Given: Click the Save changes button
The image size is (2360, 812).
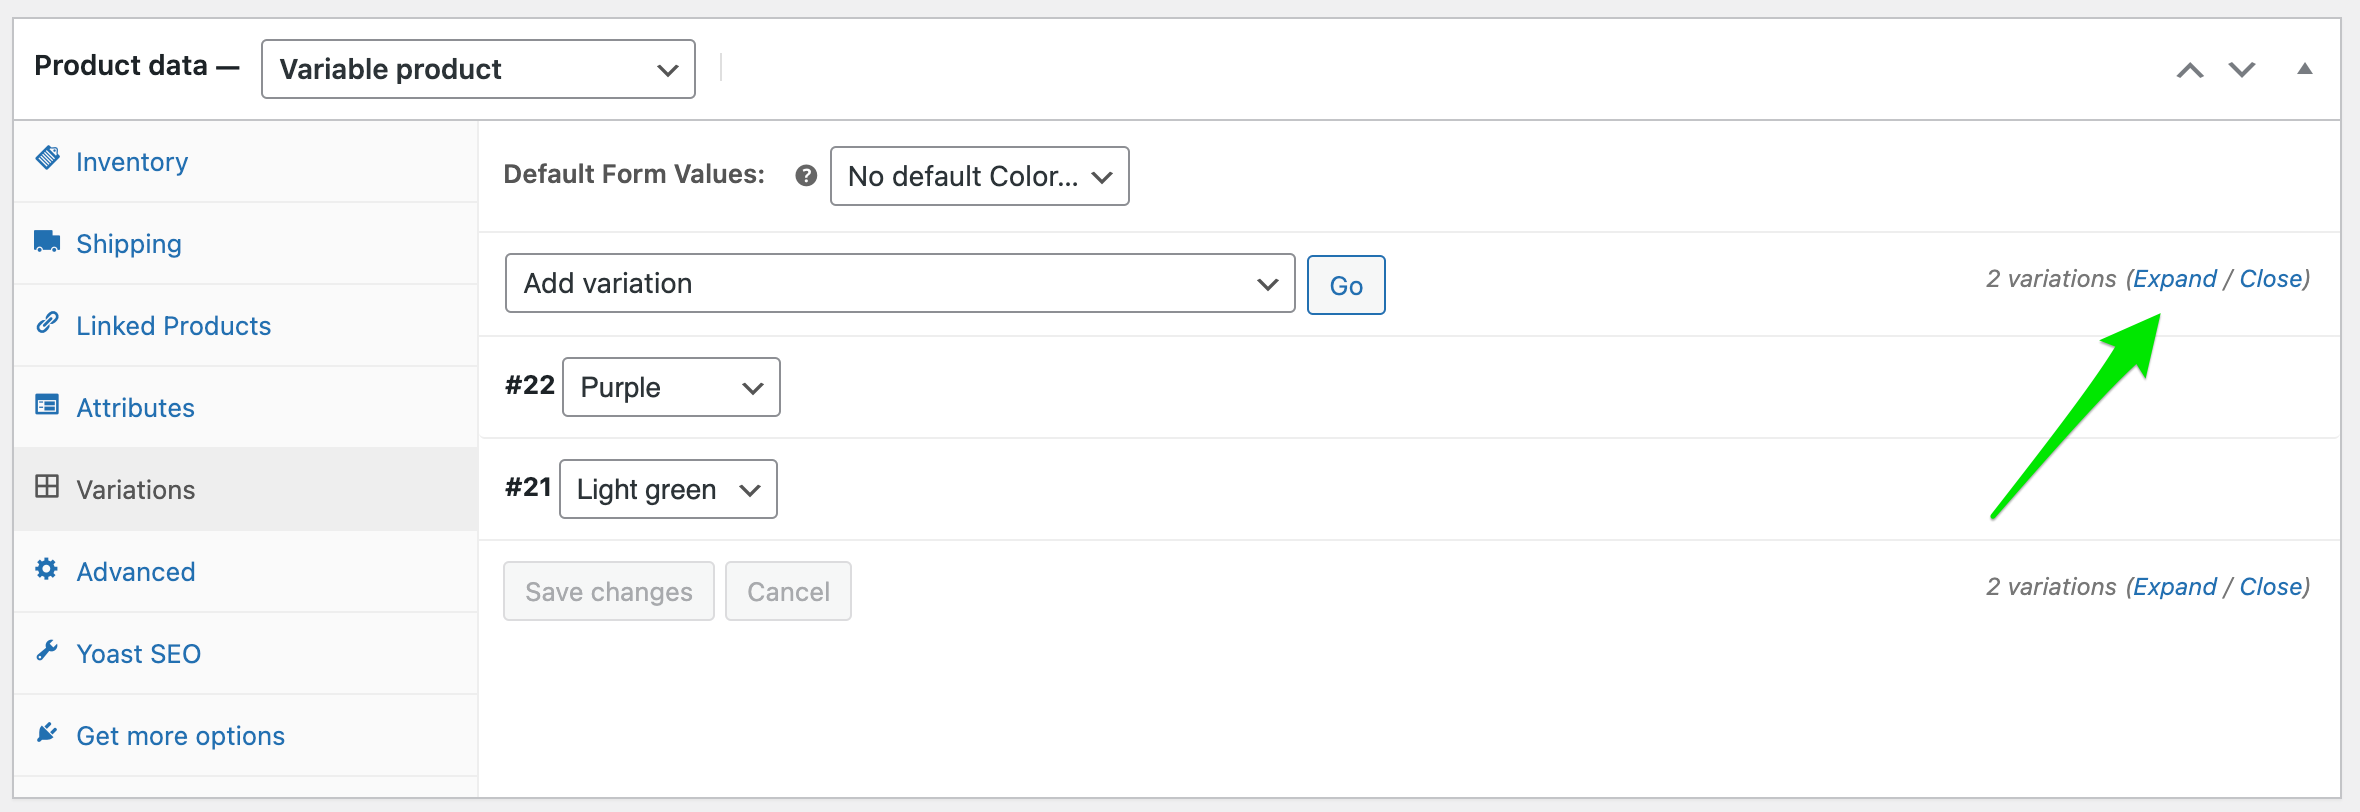Looking at the screenshot, I should tap(608, 591).
